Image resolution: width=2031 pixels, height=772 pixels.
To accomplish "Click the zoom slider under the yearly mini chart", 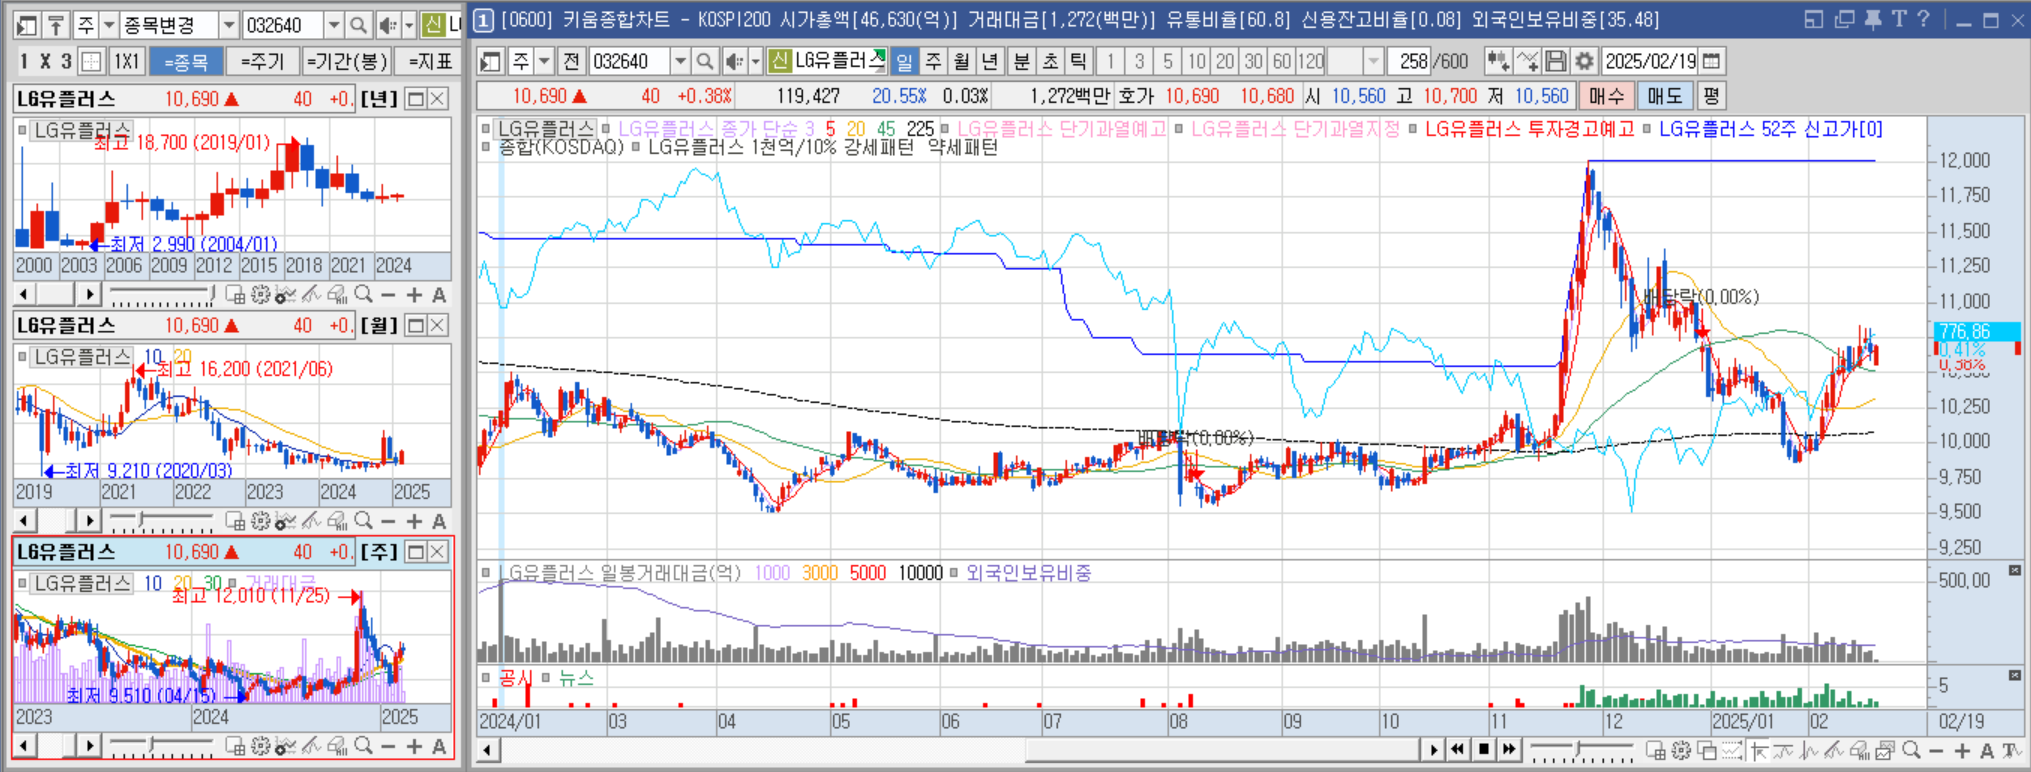I will click(161, 295).
